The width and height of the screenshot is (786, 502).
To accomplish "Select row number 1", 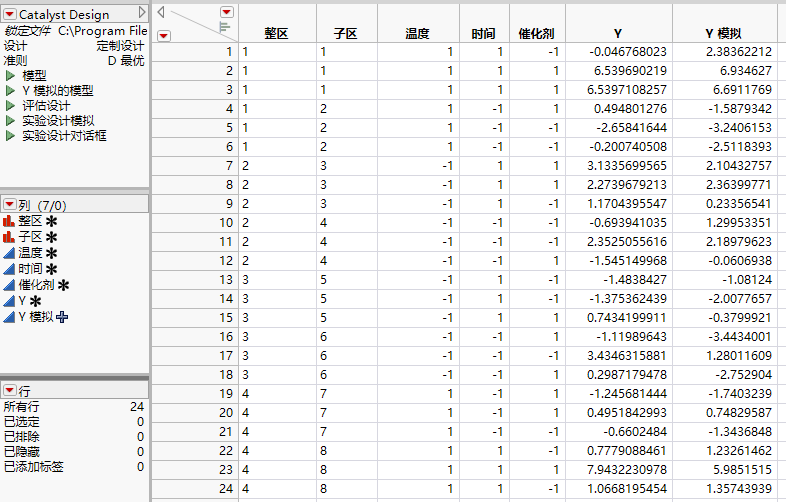I will coord(230,52).
